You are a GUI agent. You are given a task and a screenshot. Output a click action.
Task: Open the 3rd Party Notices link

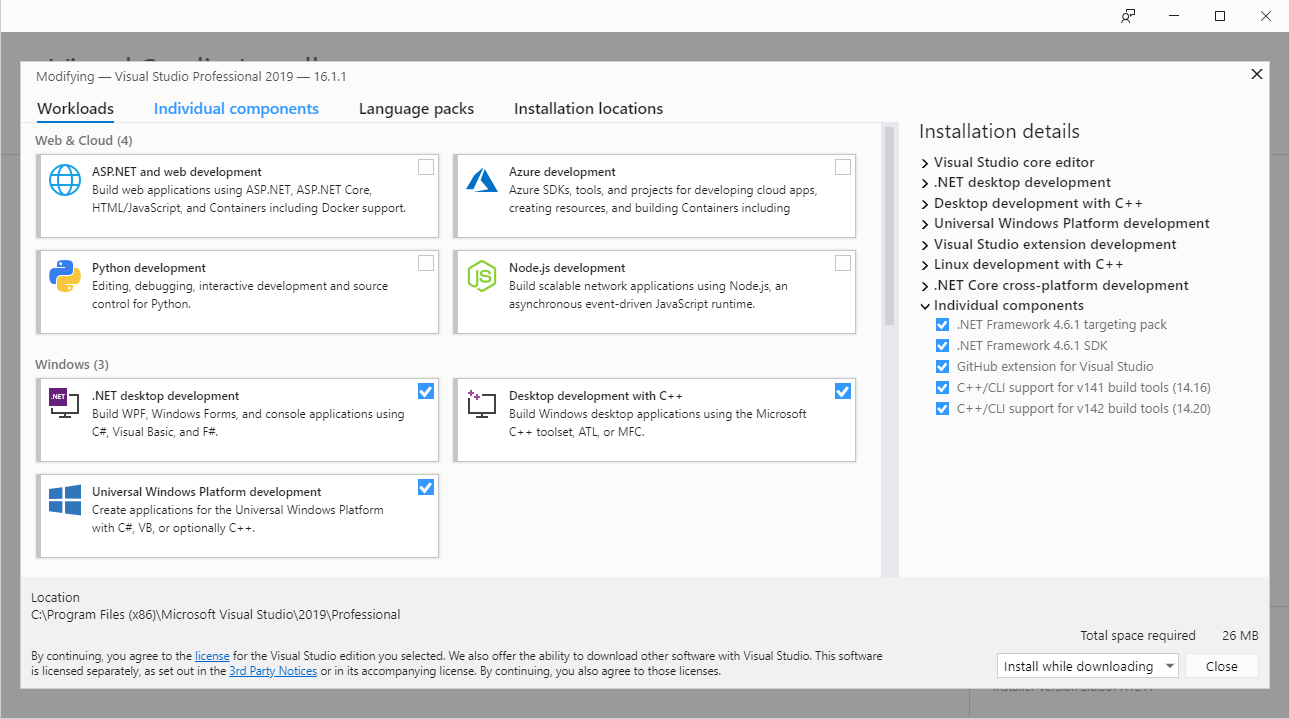273,671
